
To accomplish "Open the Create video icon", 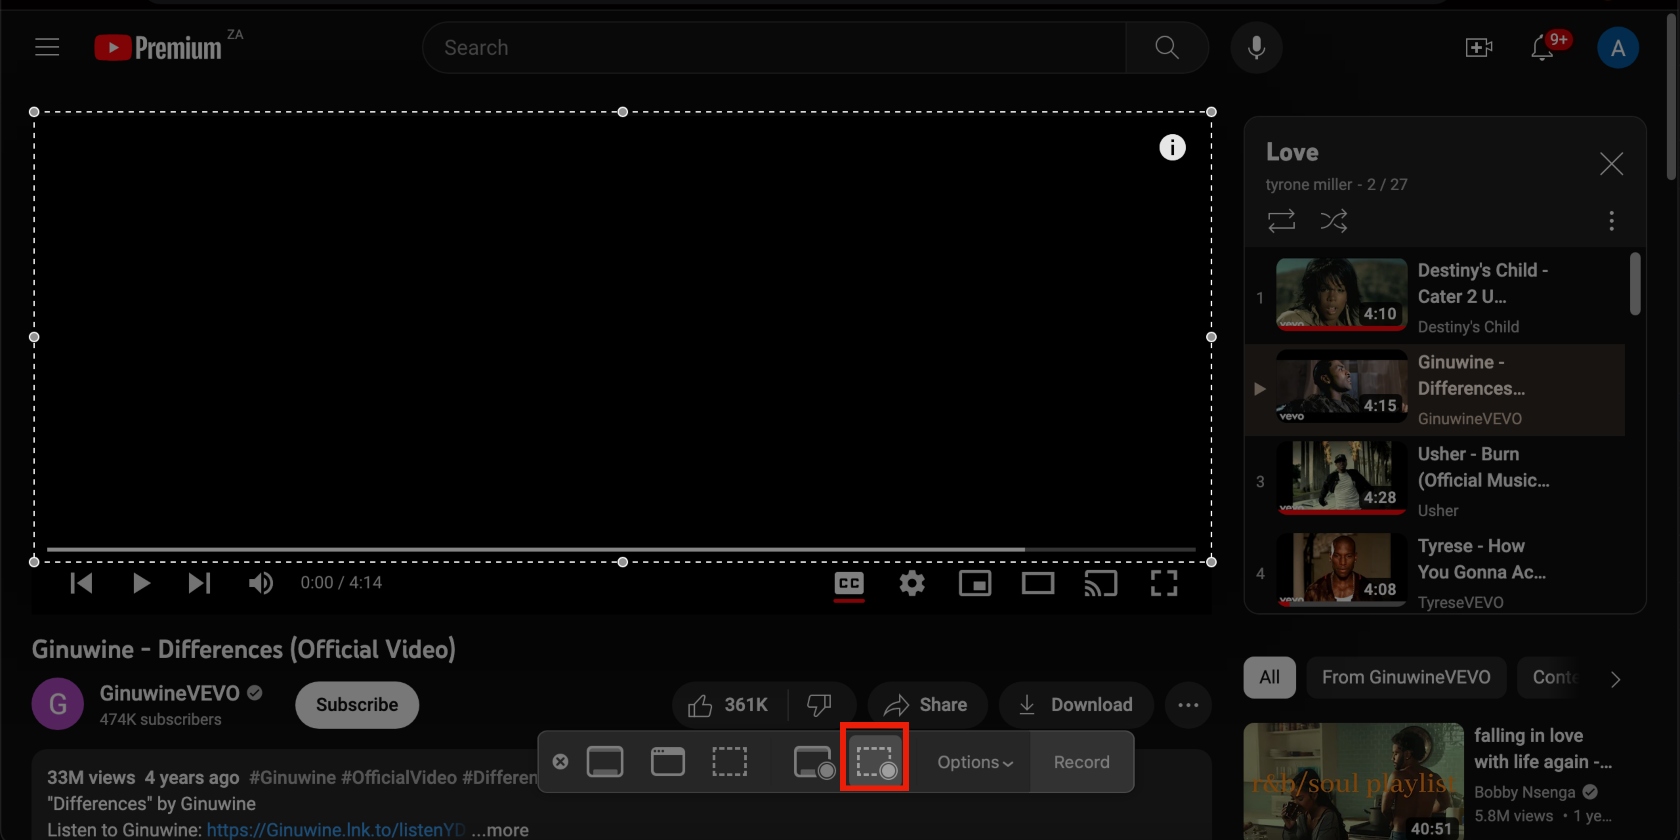I will [1479, 47].
